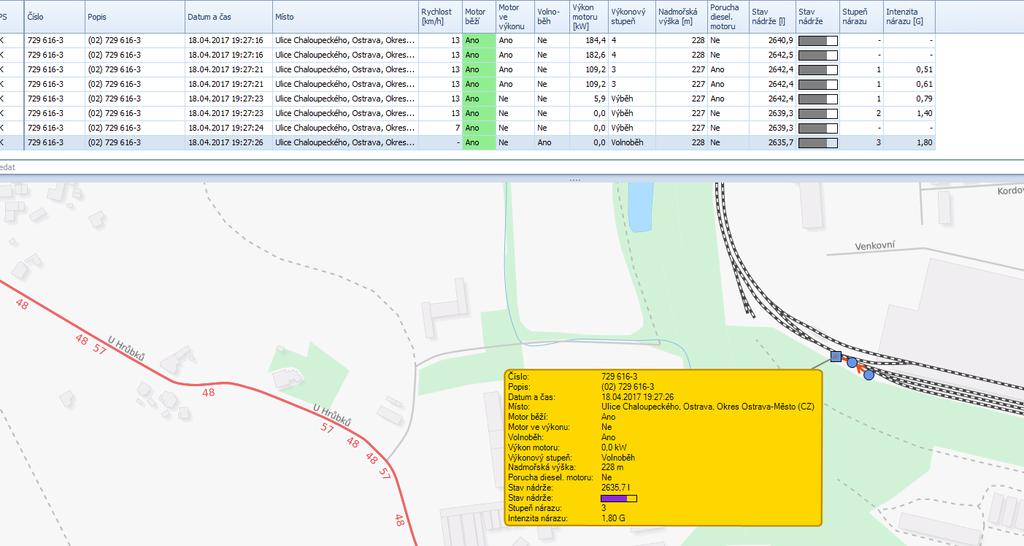Viewport: 1024px width, 546px height.
Task: Select the table cell with intensity 1,80
Action: (909, 142)
